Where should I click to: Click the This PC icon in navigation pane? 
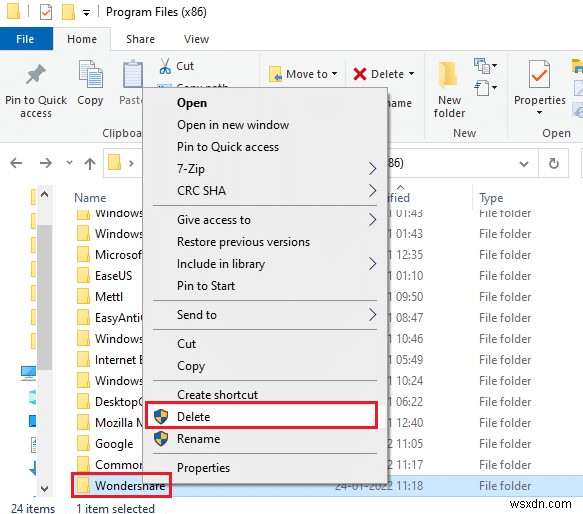[29, 373]
